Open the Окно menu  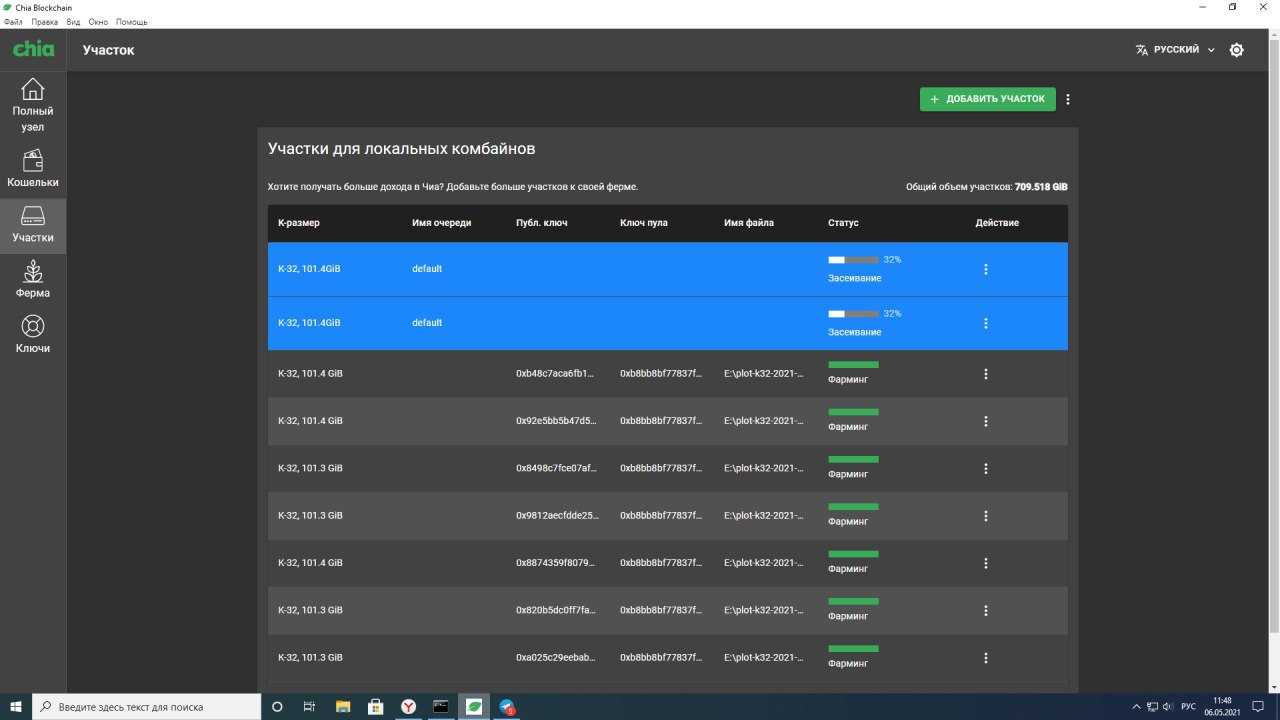[x=98, y=21]
